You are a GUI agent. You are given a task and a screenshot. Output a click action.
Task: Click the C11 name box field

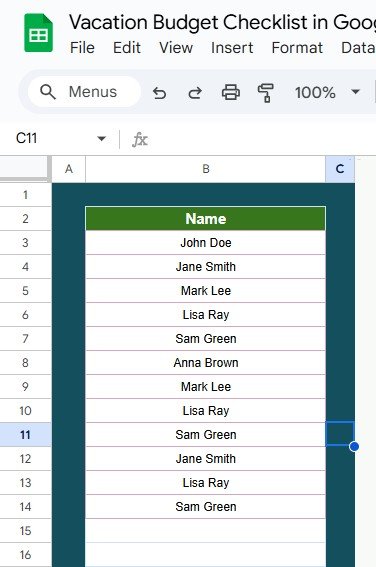[54, 138]
